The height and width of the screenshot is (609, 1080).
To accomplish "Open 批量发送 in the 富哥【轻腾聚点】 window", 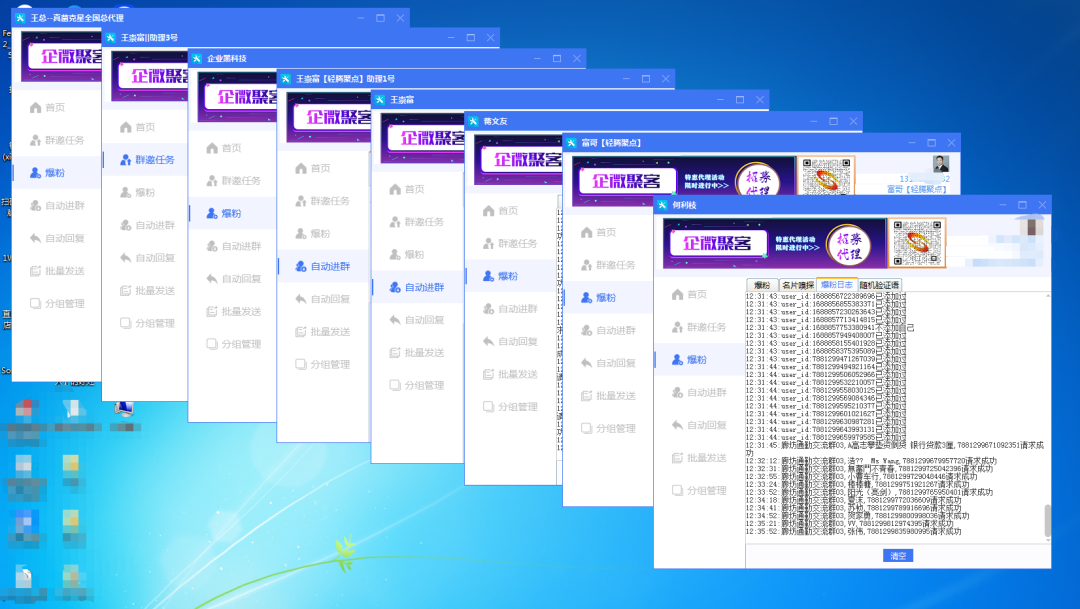I will (608, 395).
